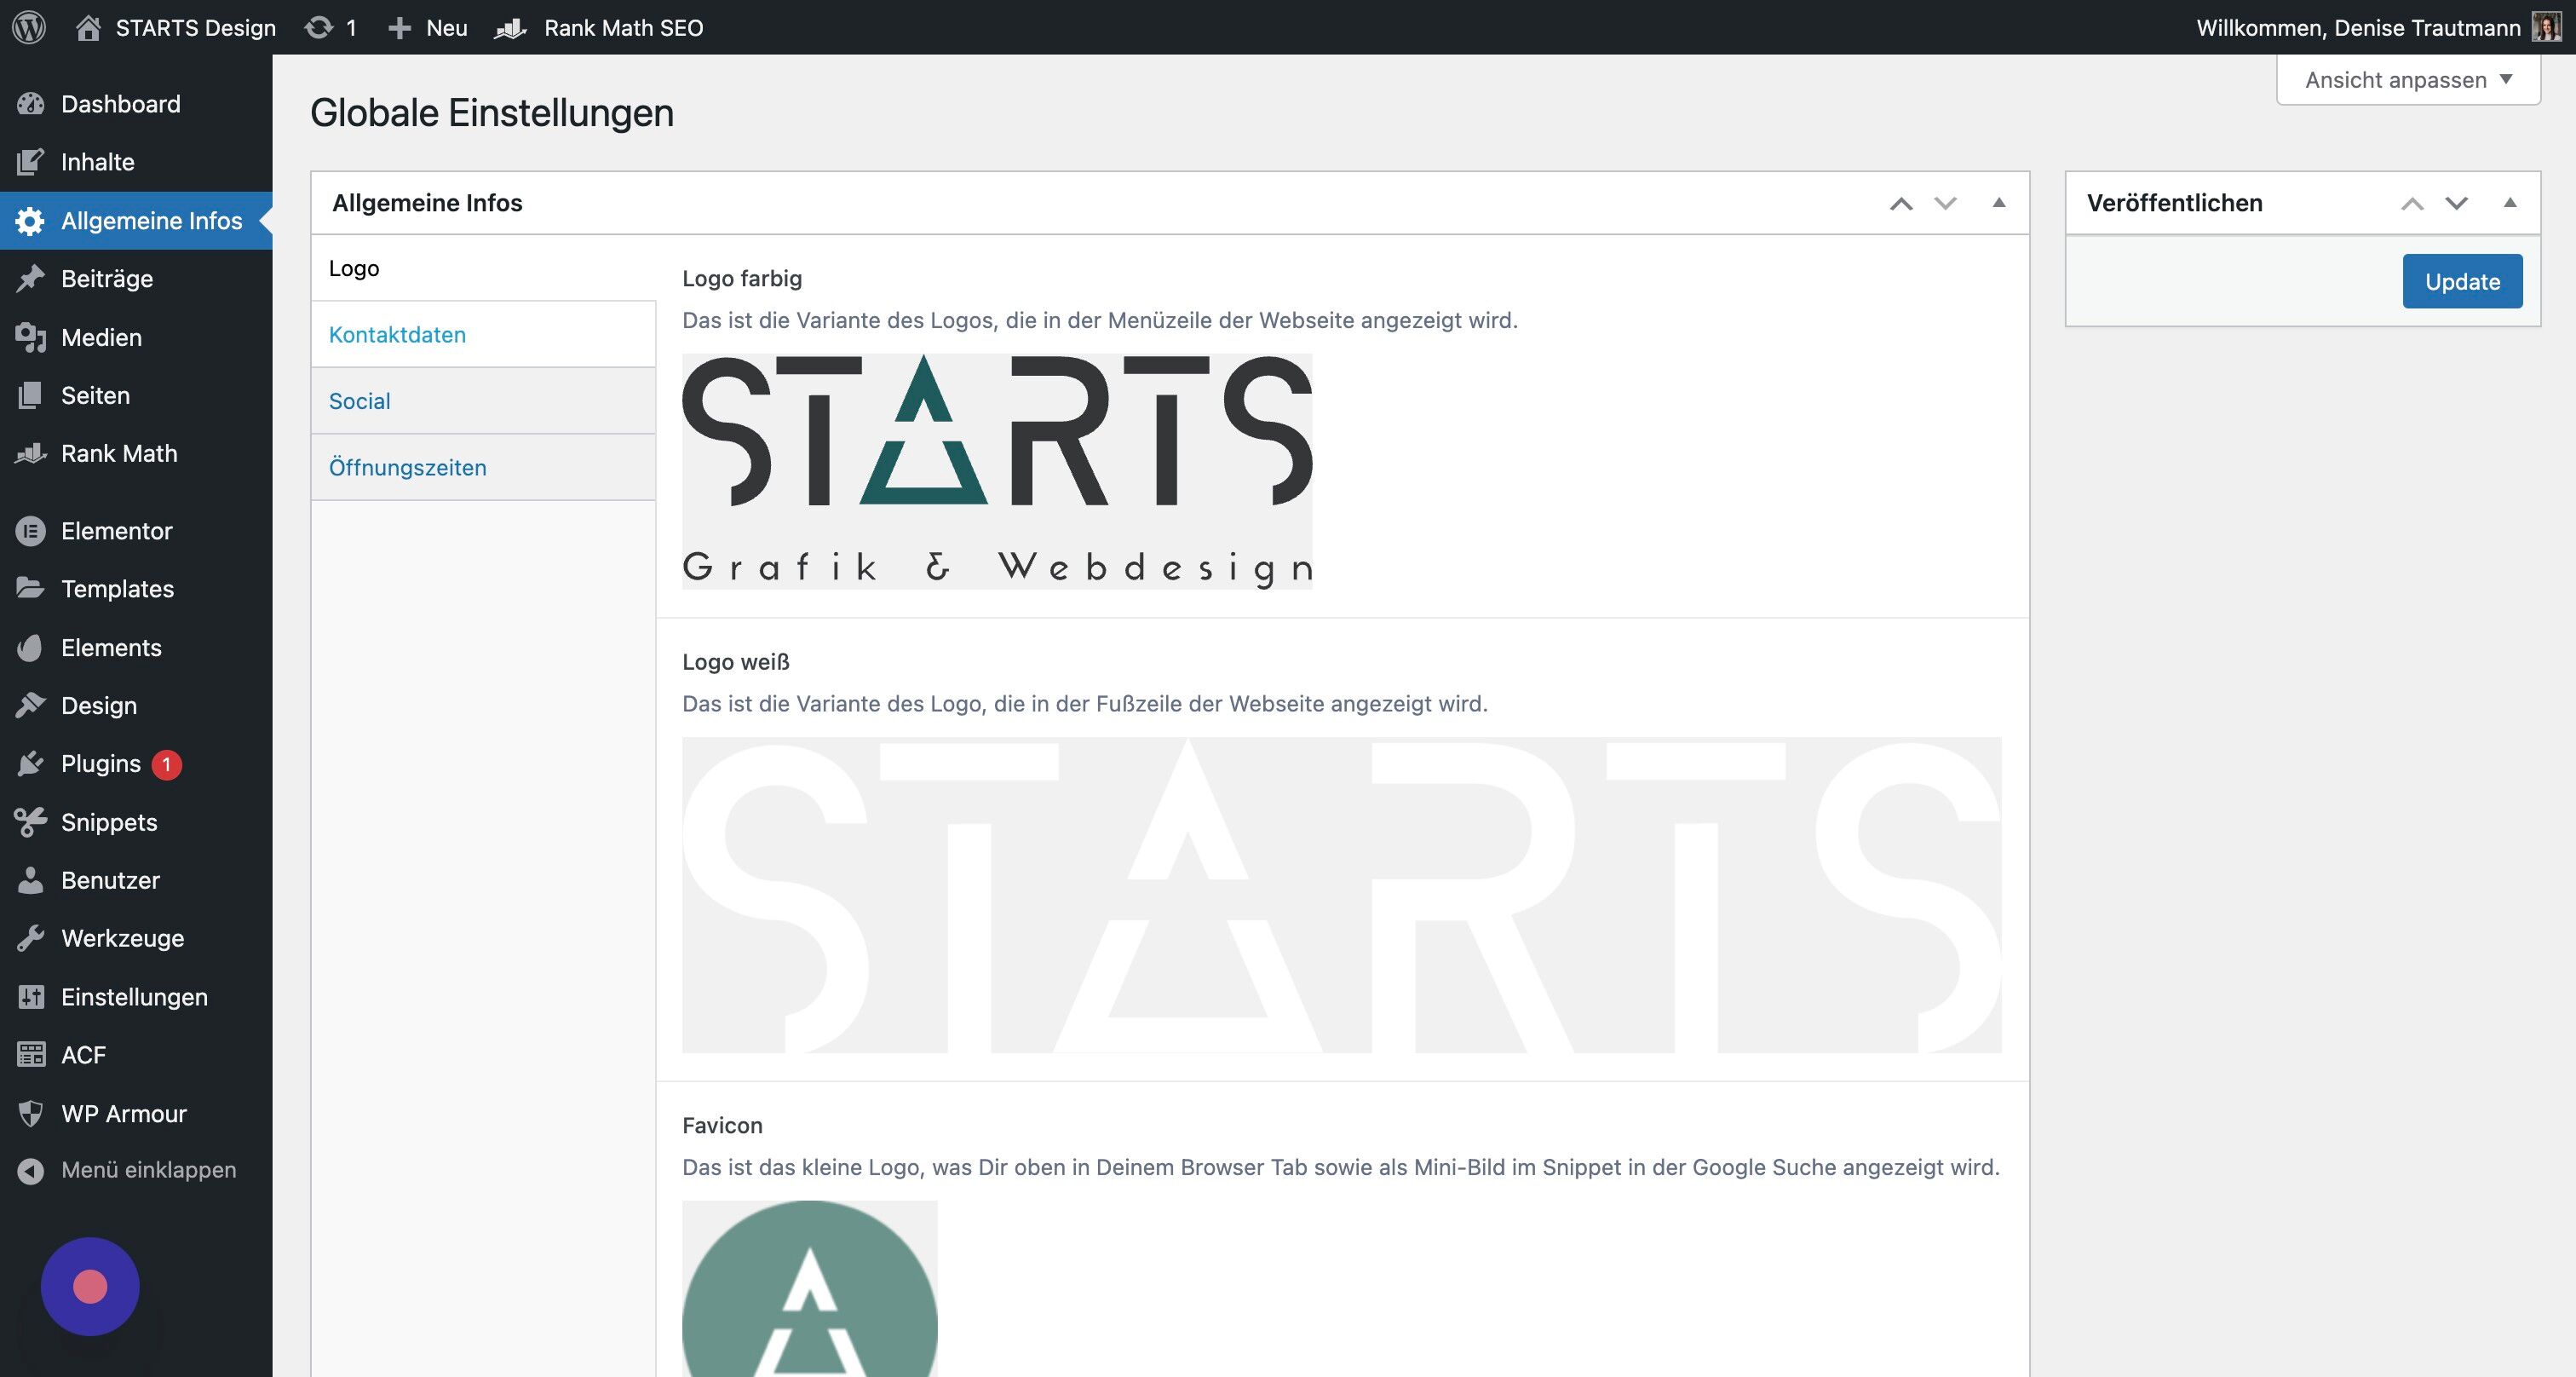Open Rank Math SEO admin bar link
This screenshot has width=2576, height=1377.
coord(624,28)
